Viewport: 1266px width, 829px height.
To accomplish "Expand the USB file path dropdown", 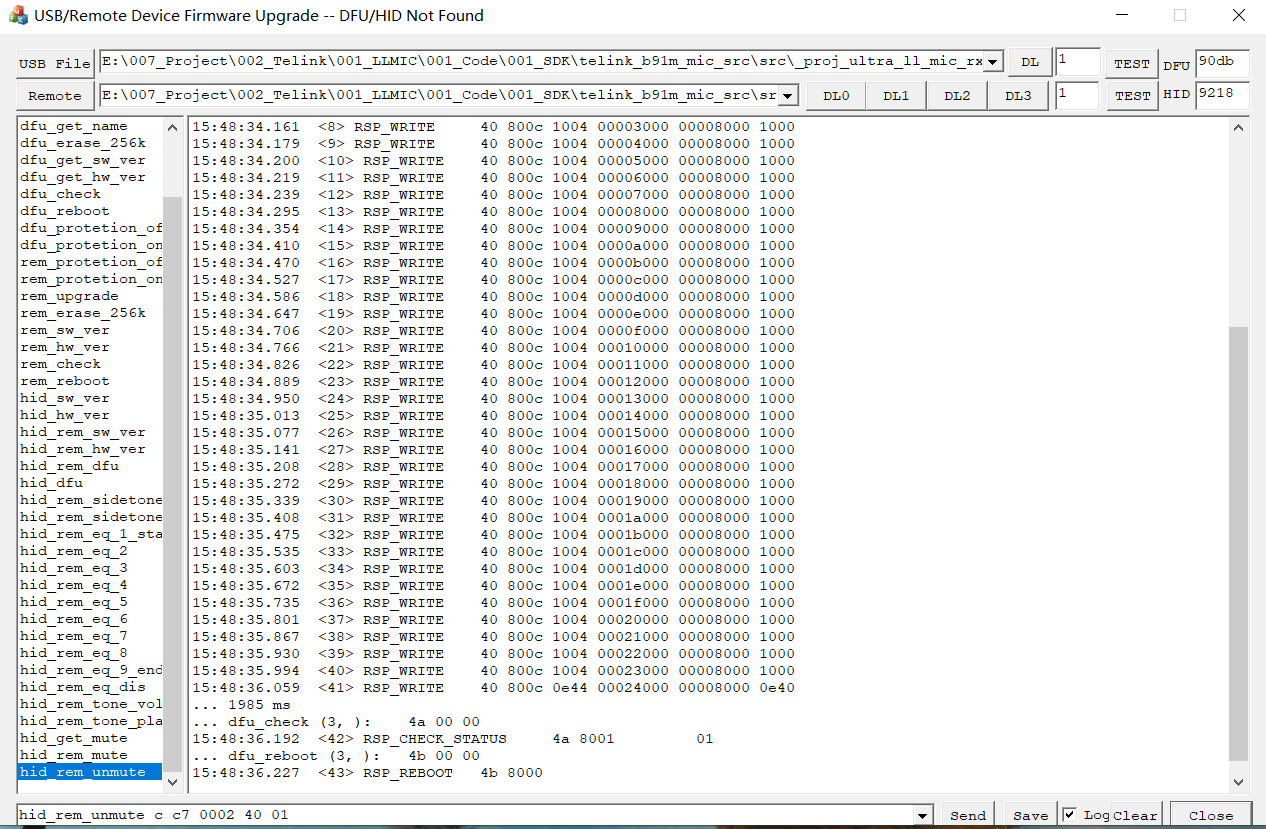I will [992, 63].
